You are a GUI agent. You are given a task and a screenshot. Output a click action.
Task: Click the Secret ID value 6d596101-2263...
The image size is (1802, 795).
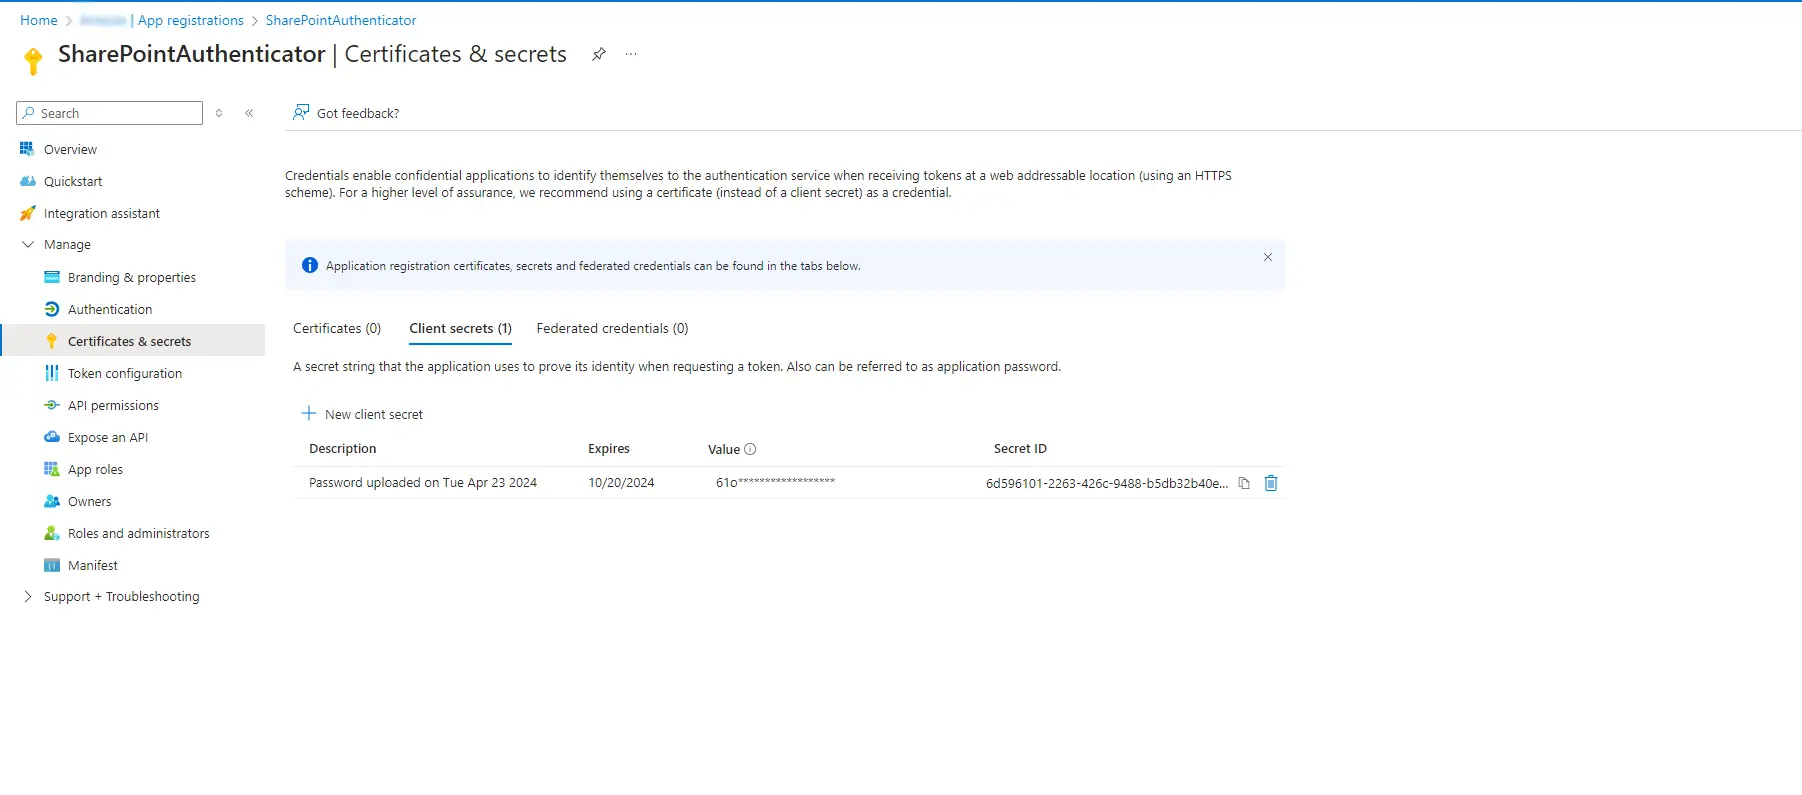coord(1107,483)
